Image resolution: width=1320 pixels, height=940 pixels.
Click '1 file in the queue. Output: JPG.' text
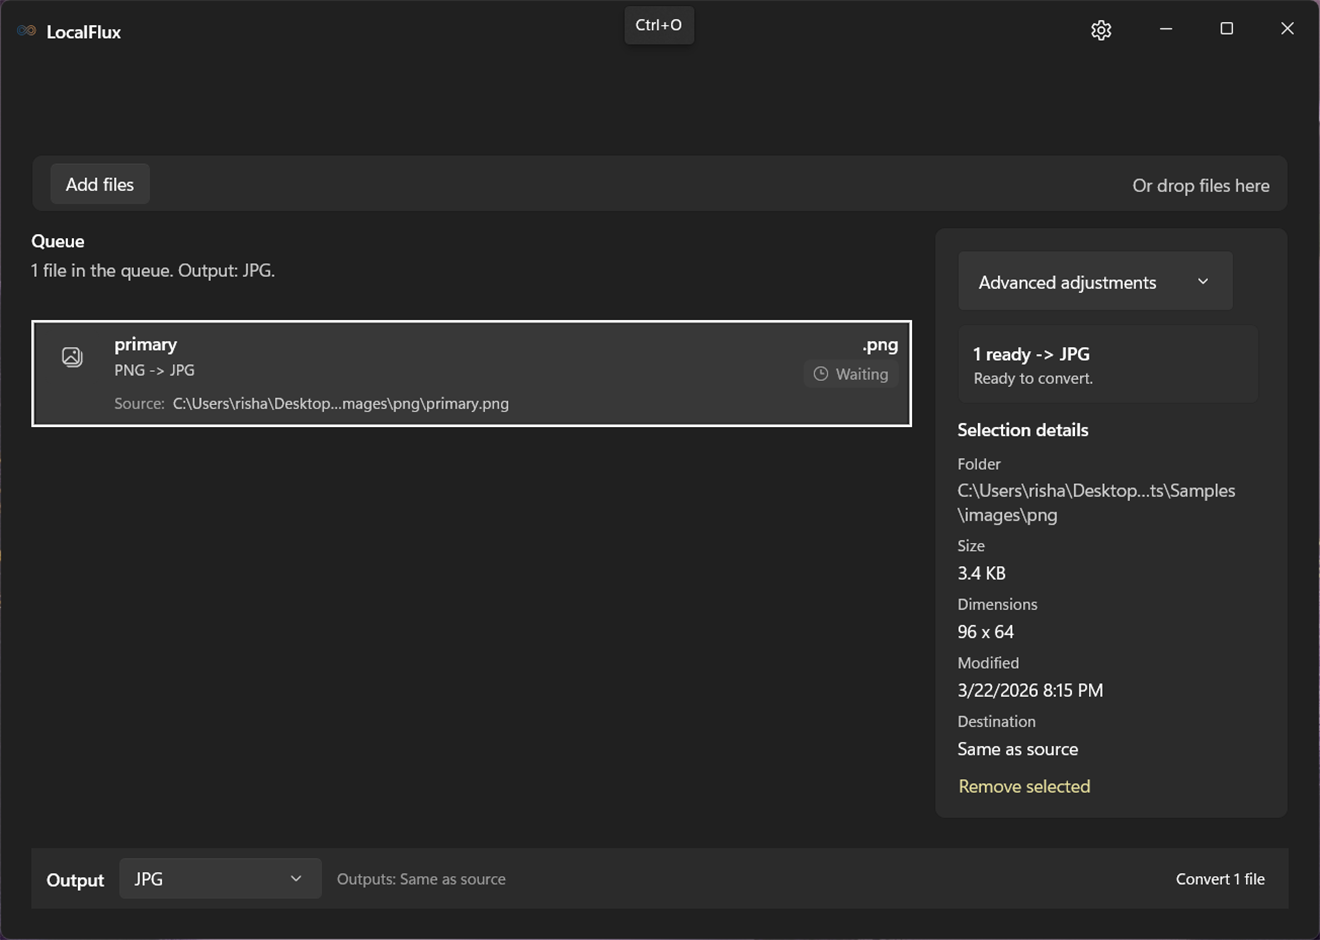153,270
